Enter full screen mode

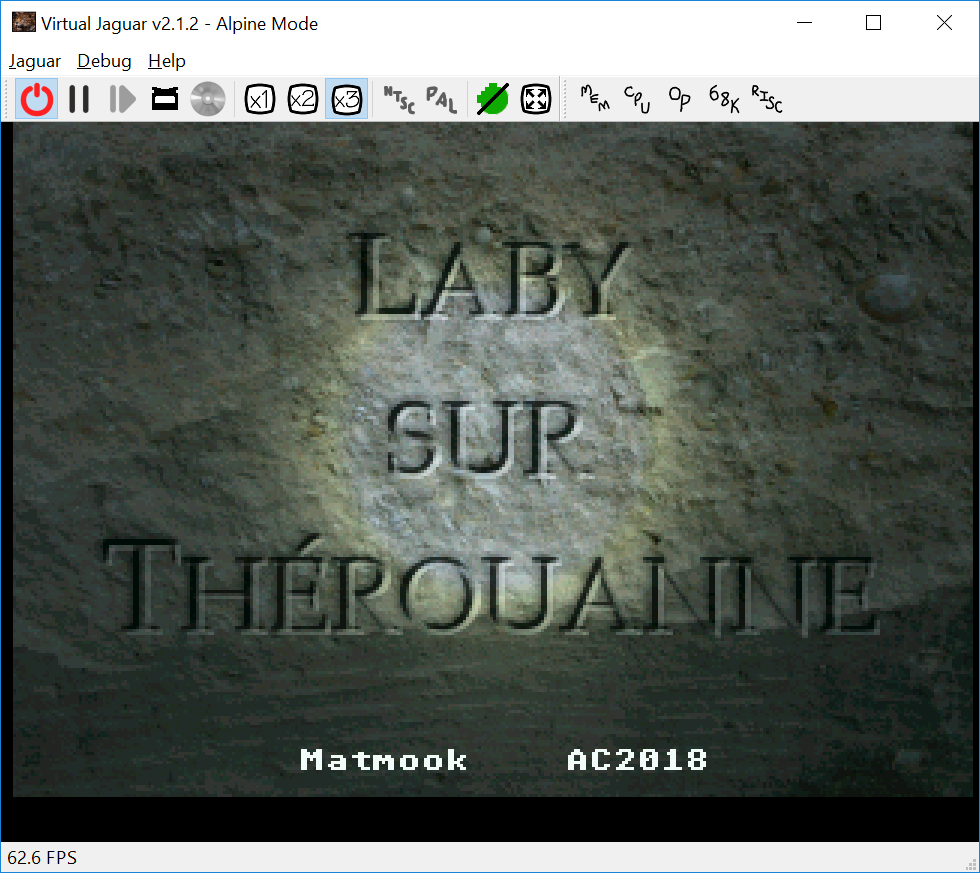[x=536, y=99]
